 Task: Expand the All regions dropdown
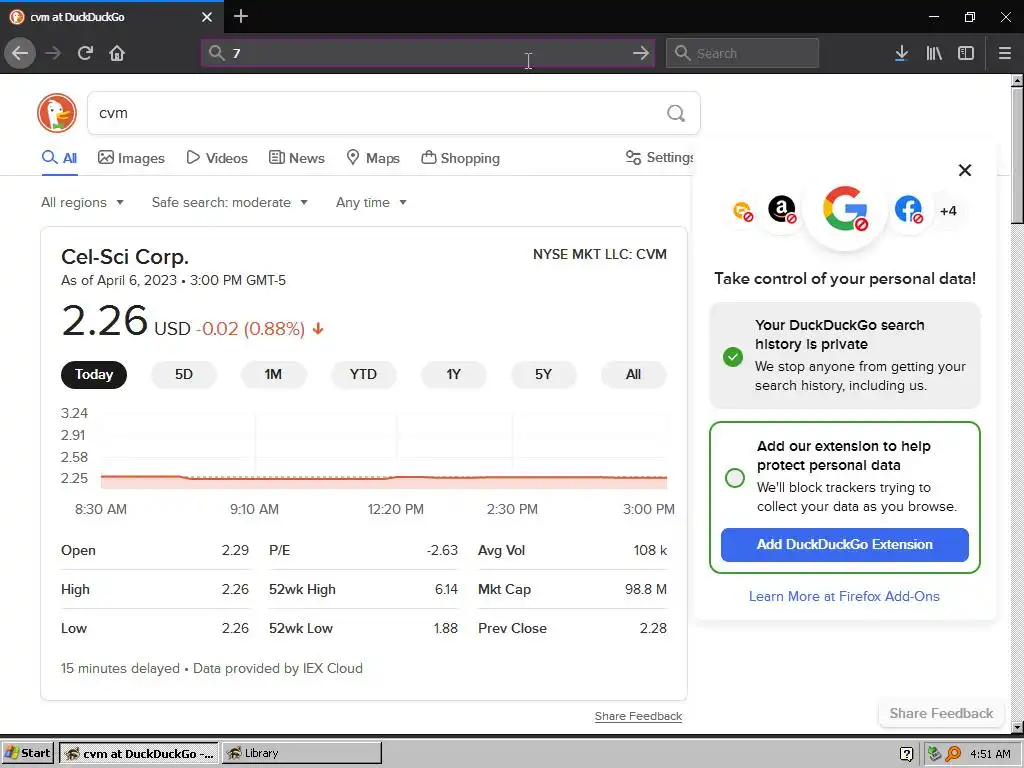pyautogui.click(x=82, y=202)
